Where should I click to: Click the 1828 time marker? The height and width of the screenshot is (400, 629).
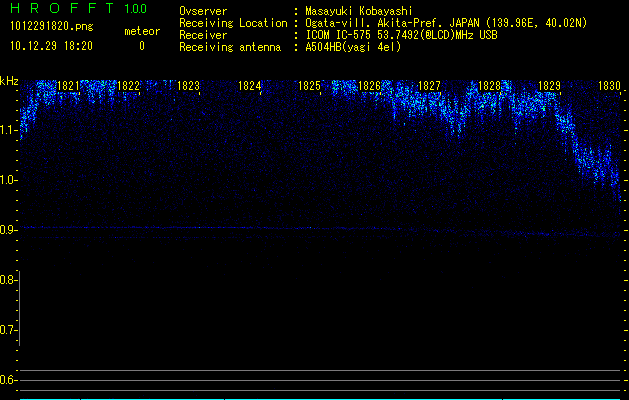pos(489,86)
